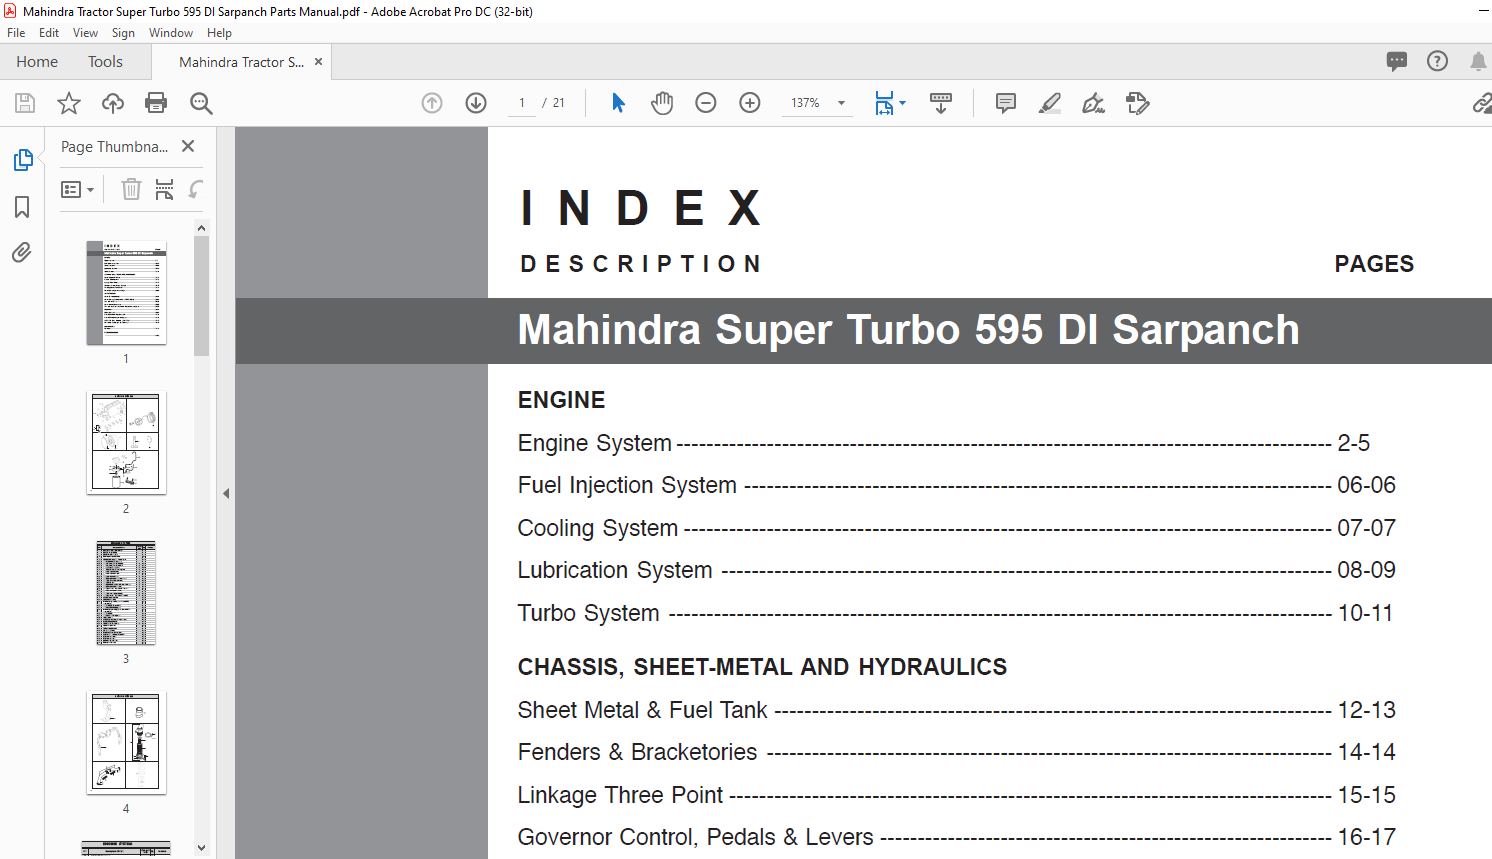Screen dimensions: 1492x859
Task: Click thumbnails panel scroll down arrow
Action: pyautogui.click(x=201, y=848)
